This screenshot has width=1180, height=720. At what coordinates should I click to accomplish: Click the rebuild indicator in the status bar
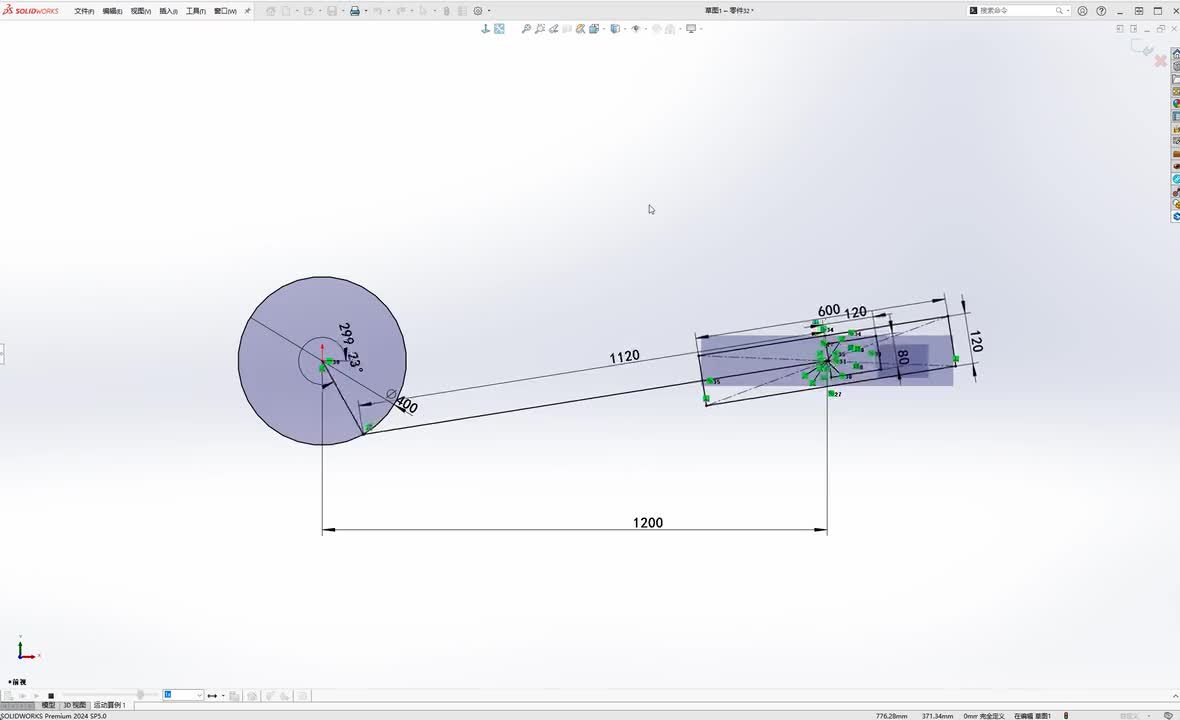[1066, 716]
